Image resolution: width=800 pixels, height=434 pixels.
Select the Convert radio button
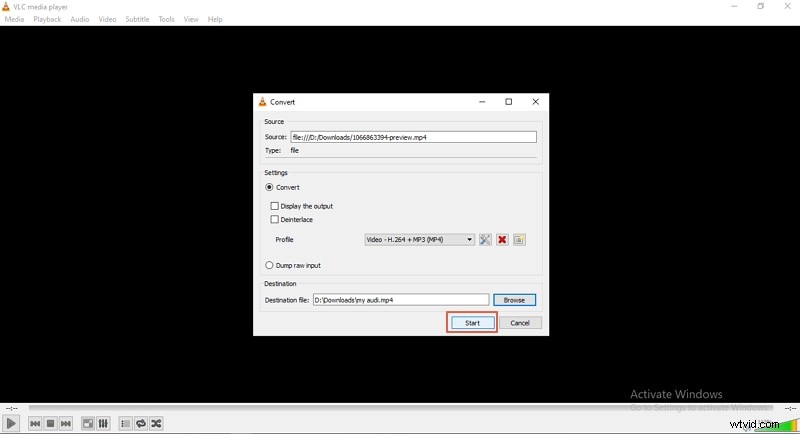(x=269, y=187)
